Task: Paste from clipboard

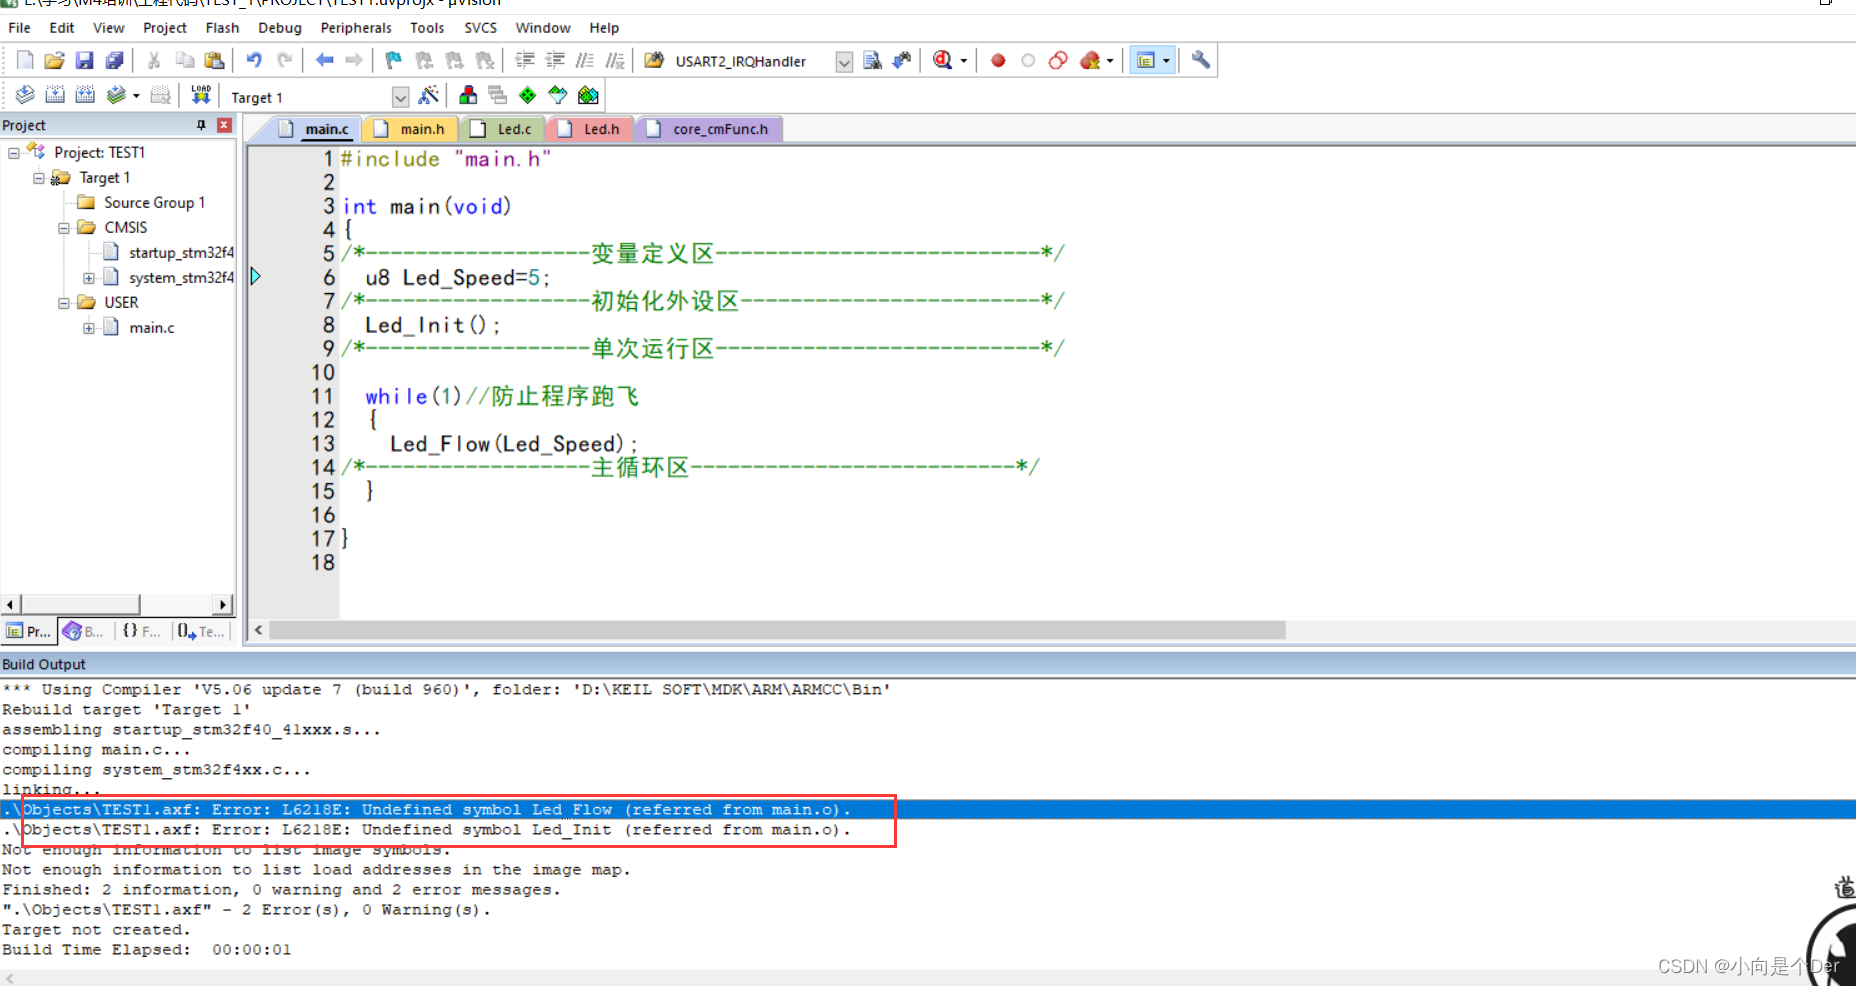Action: click(x=214, y=60)
